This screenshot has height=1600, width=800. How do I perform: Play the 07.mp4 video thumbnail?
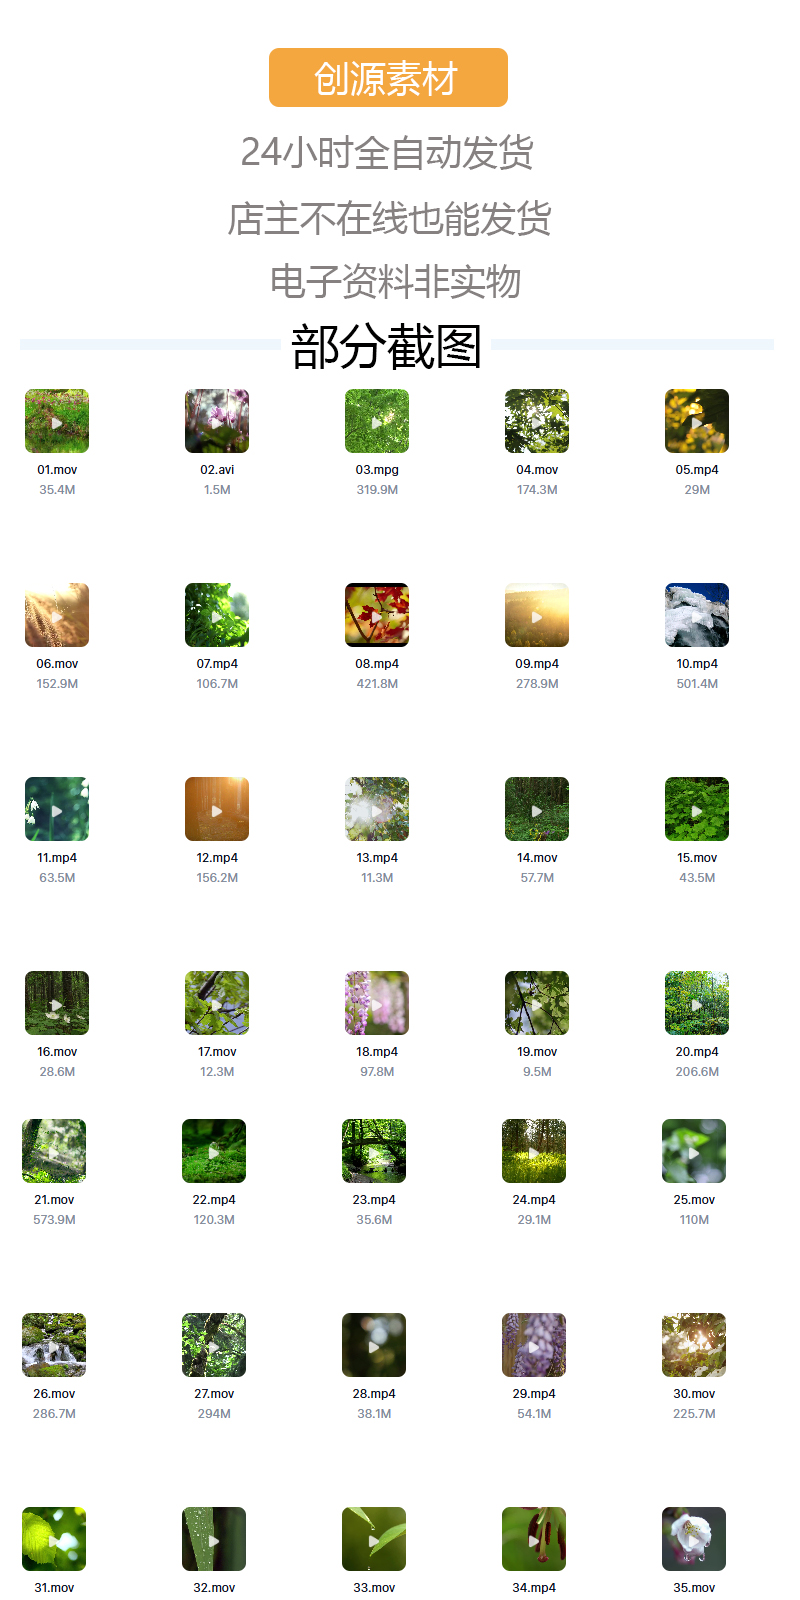click(217, 615)
